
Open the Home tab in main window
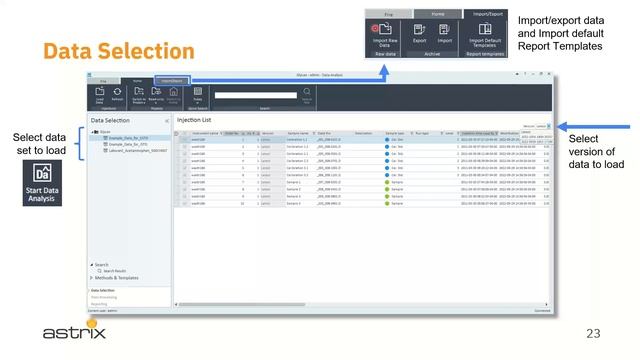[x=137, y=80]
